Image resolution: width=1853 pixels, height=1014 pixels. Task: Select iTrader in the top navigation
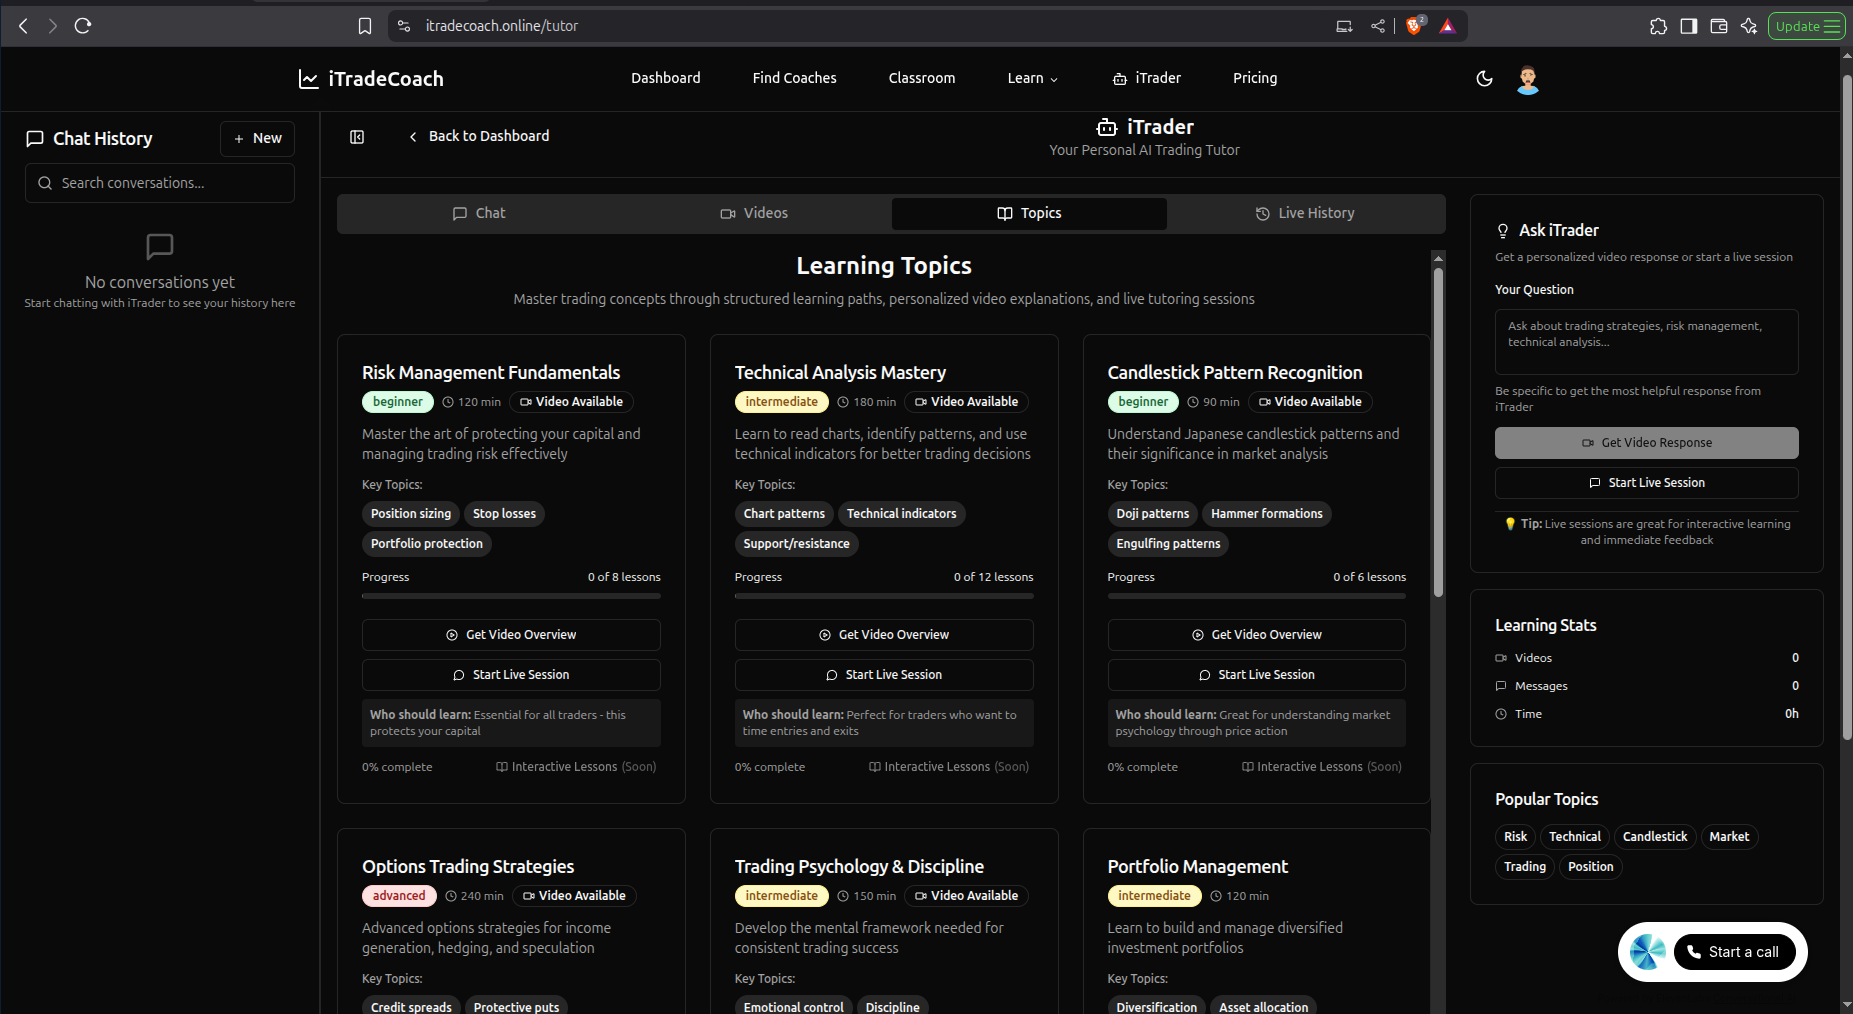click(1147, 78)
